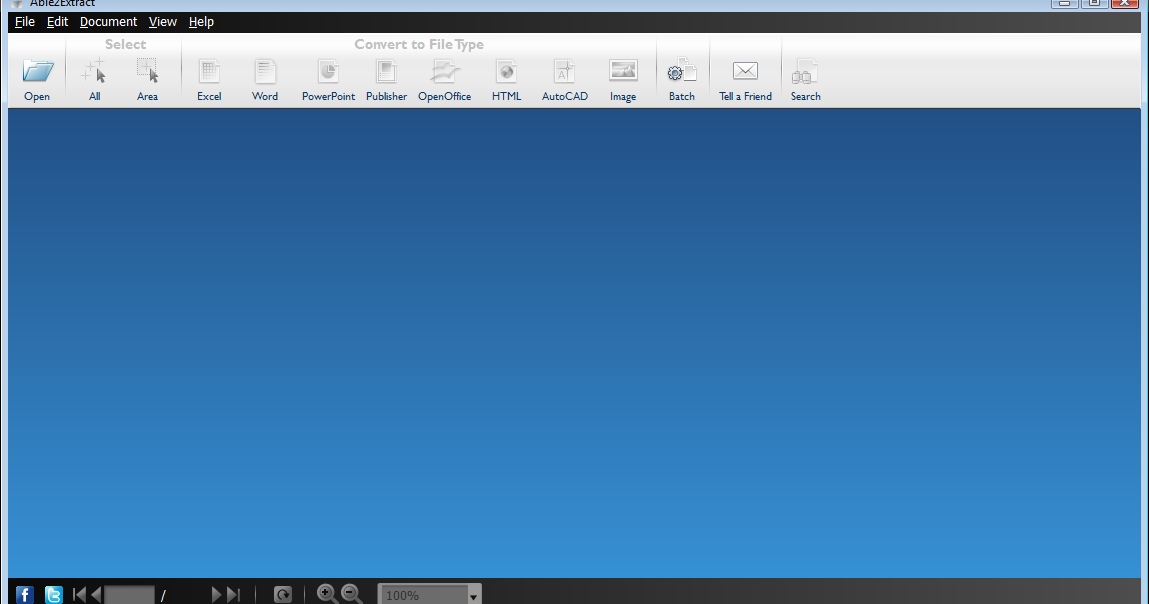The height and width of the screenshot is (604, 1149).
Task: Click the zoom in magnifier control
Action: click(325, 594)
